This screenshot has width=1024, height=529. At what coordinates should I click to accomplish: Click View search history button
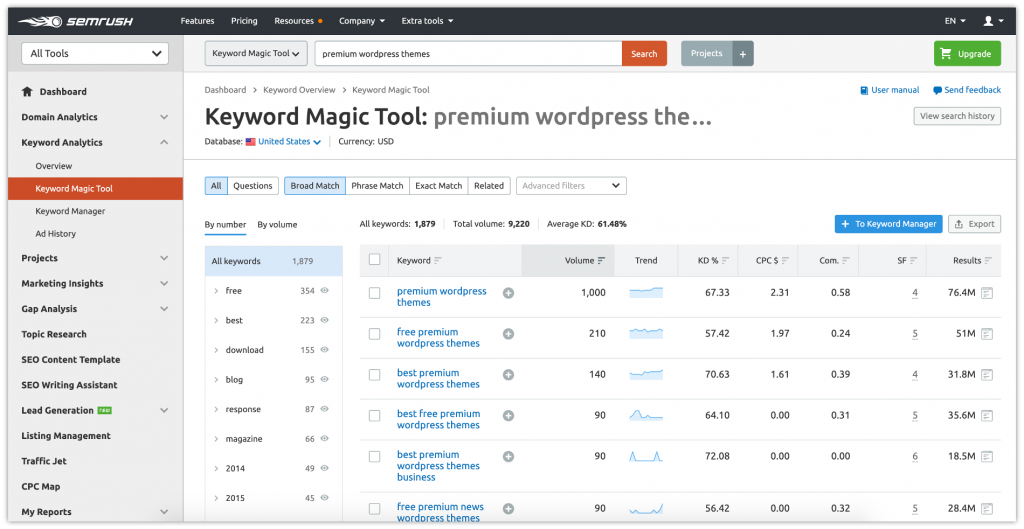point(957,116)
